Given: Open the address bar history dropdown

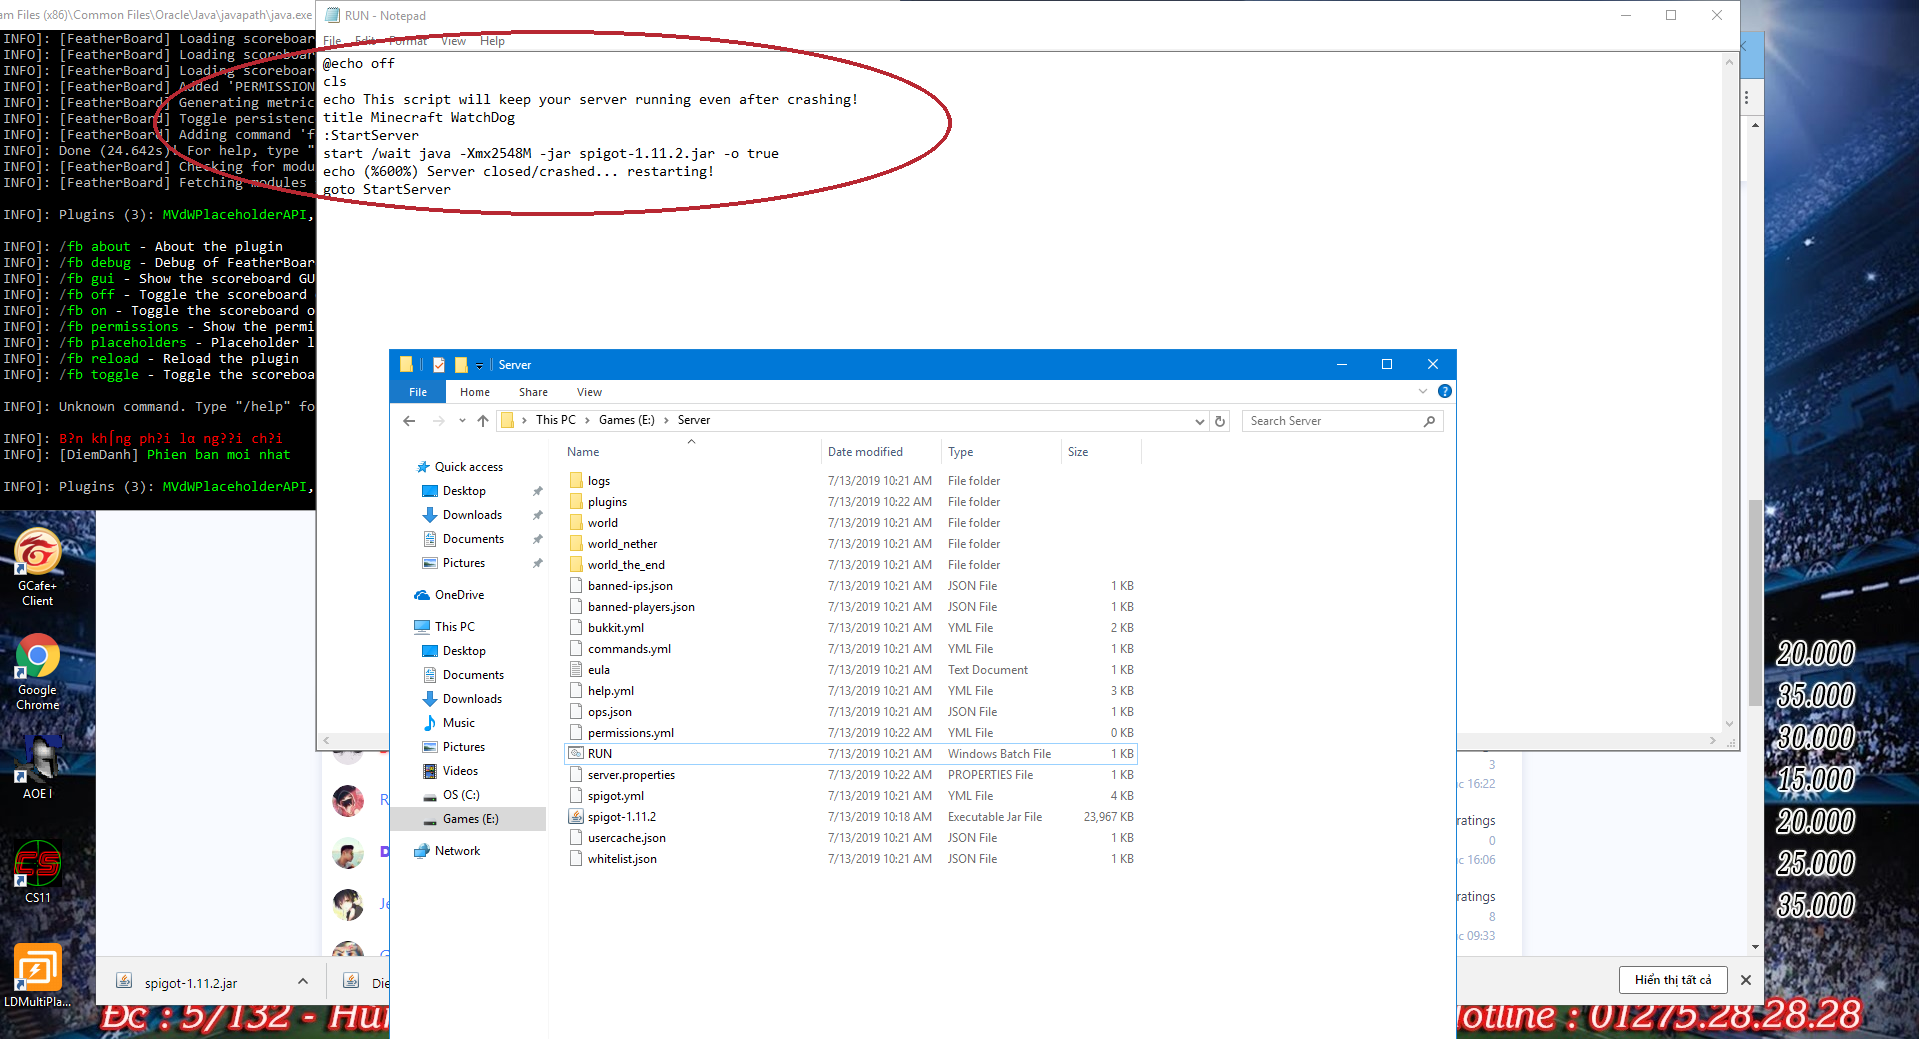Looking at the screenshot, I should coord(1199,421).
